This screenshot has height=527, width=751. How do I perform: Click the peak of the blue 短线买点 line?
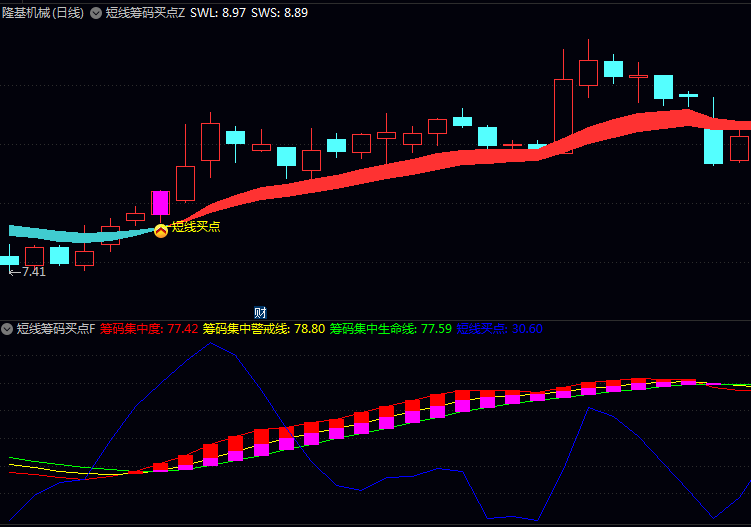[211, 343]
